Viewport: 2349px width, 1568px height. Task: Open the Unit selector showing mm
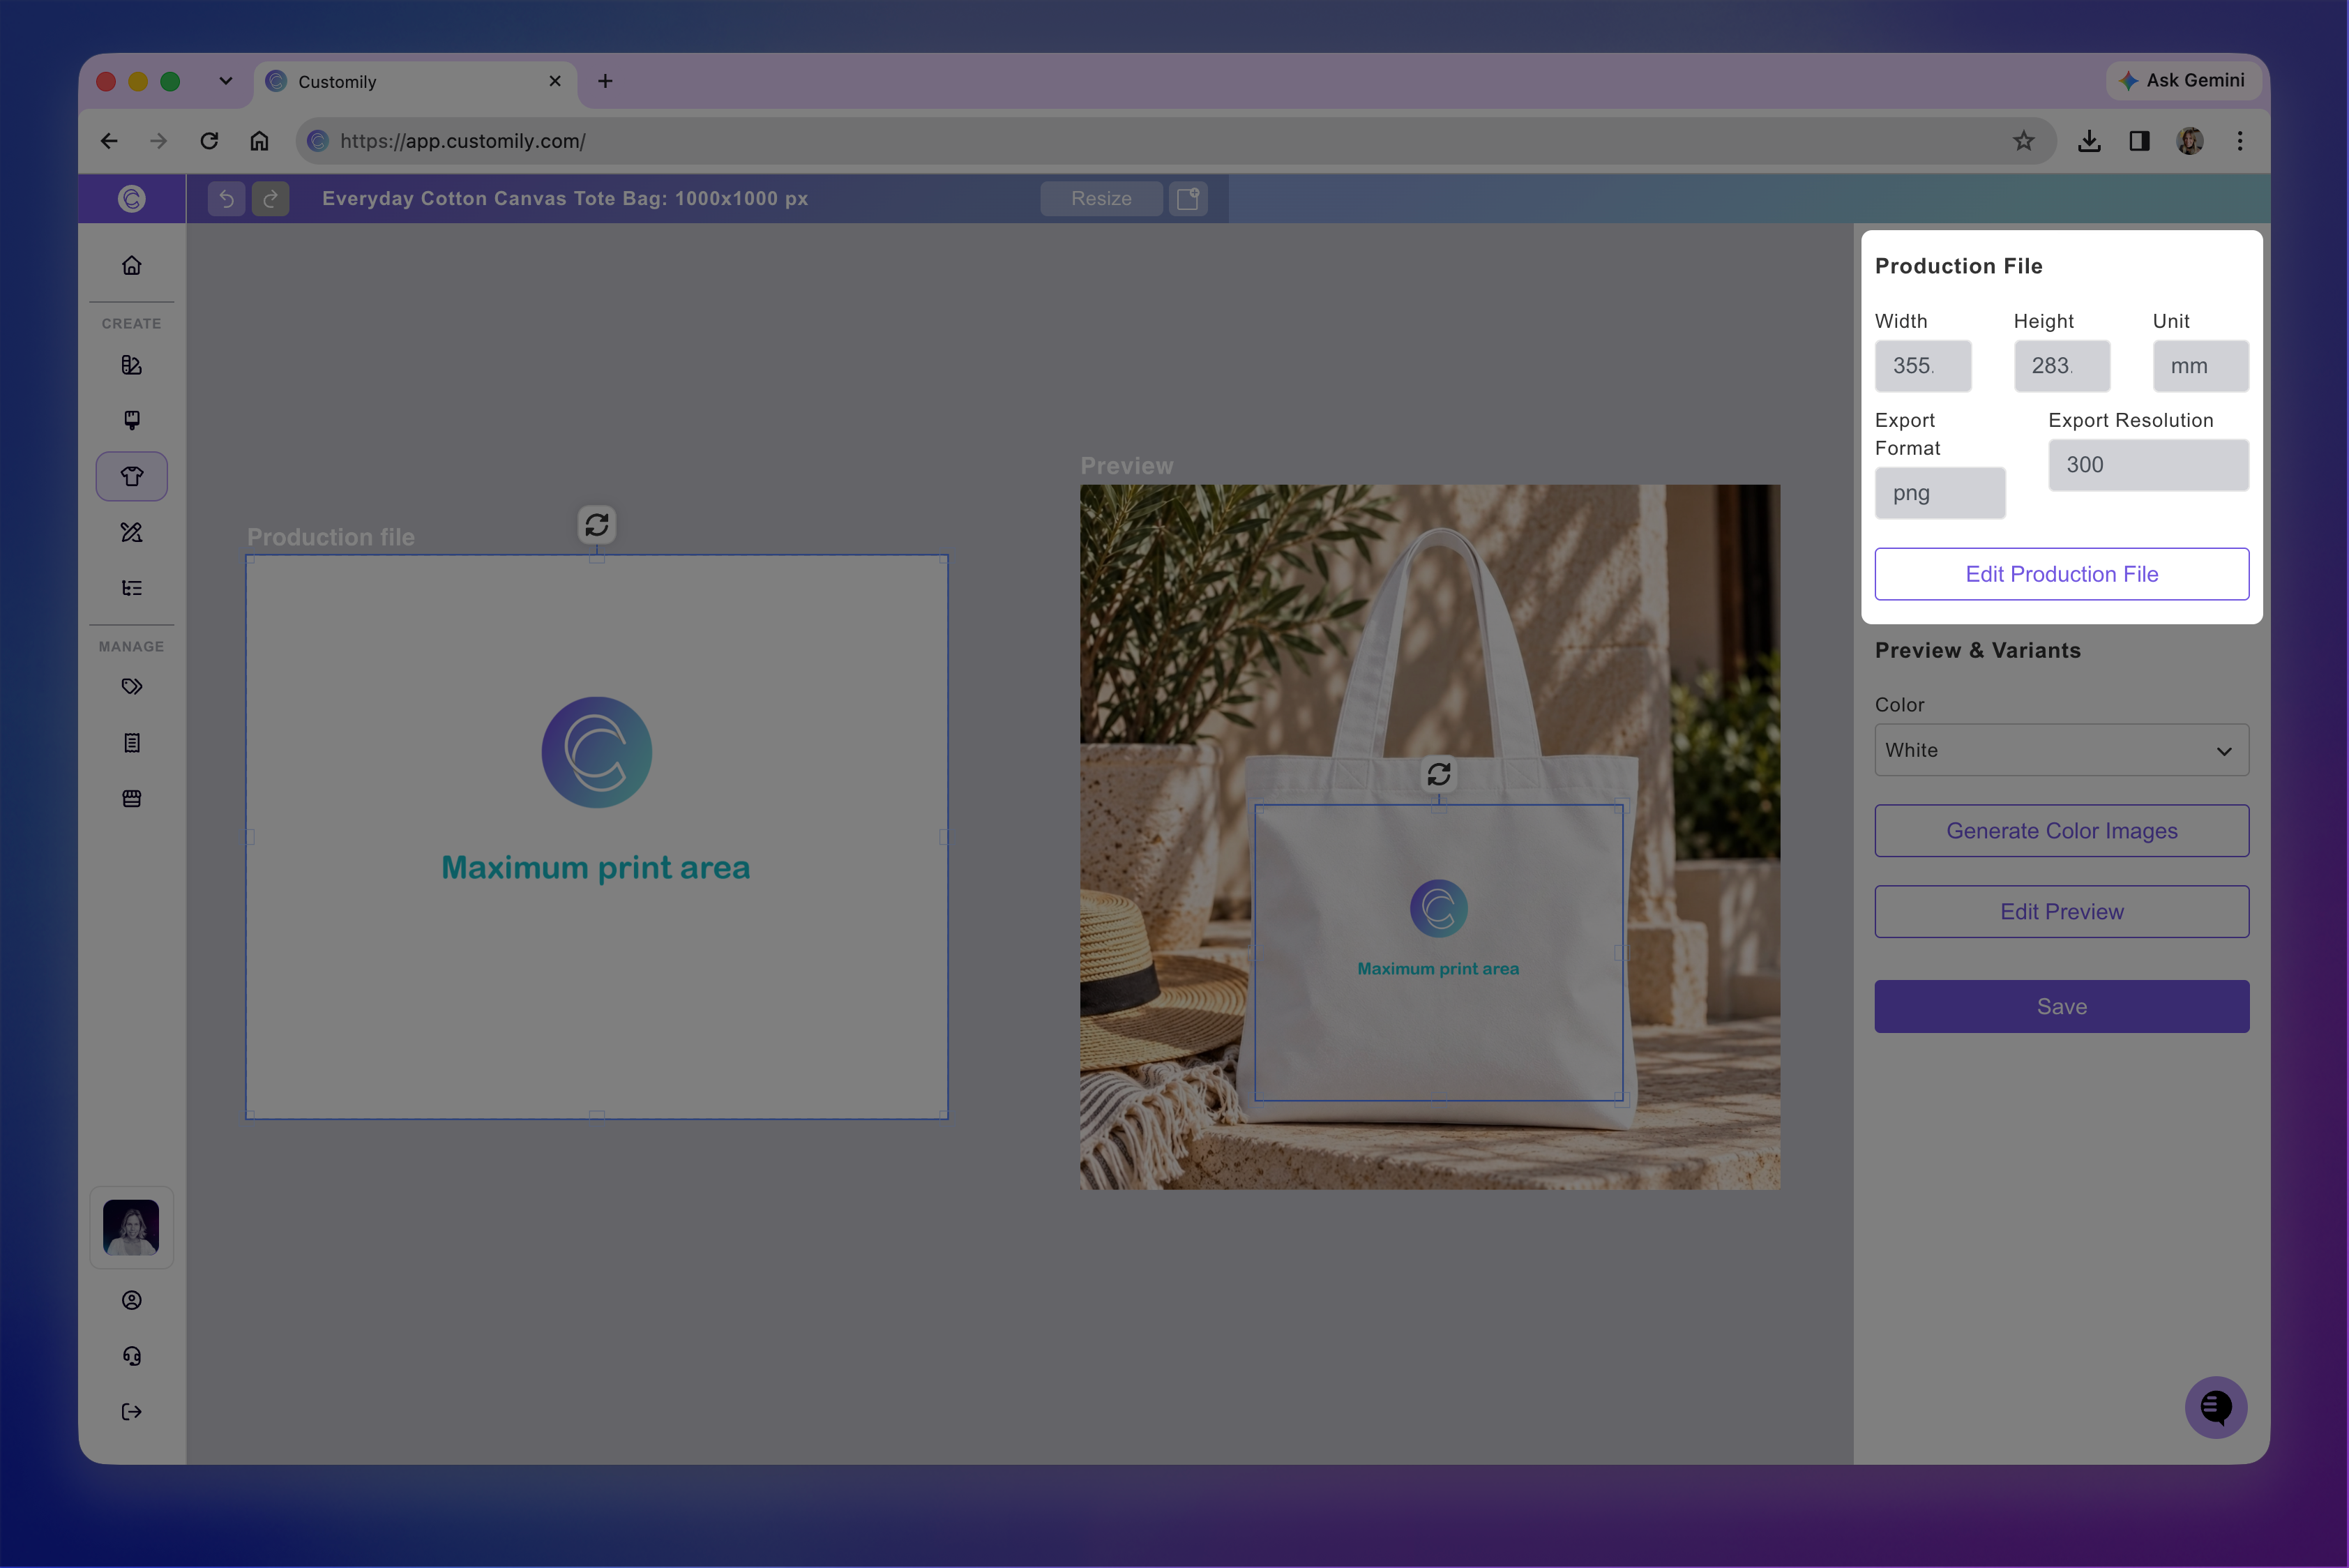(2201, 366)
